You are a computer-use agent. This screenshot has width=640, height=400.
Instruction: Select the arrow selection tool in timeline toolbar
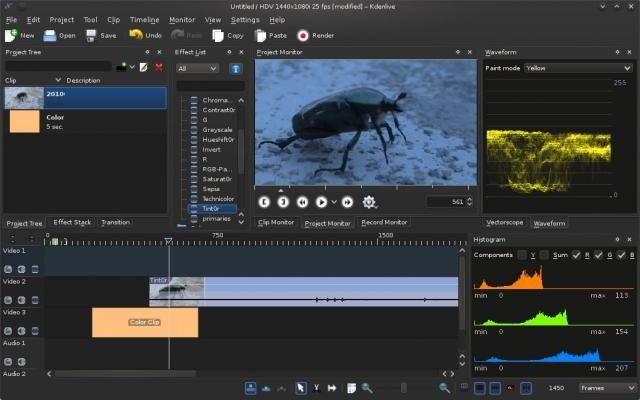[x=300, y=388]
